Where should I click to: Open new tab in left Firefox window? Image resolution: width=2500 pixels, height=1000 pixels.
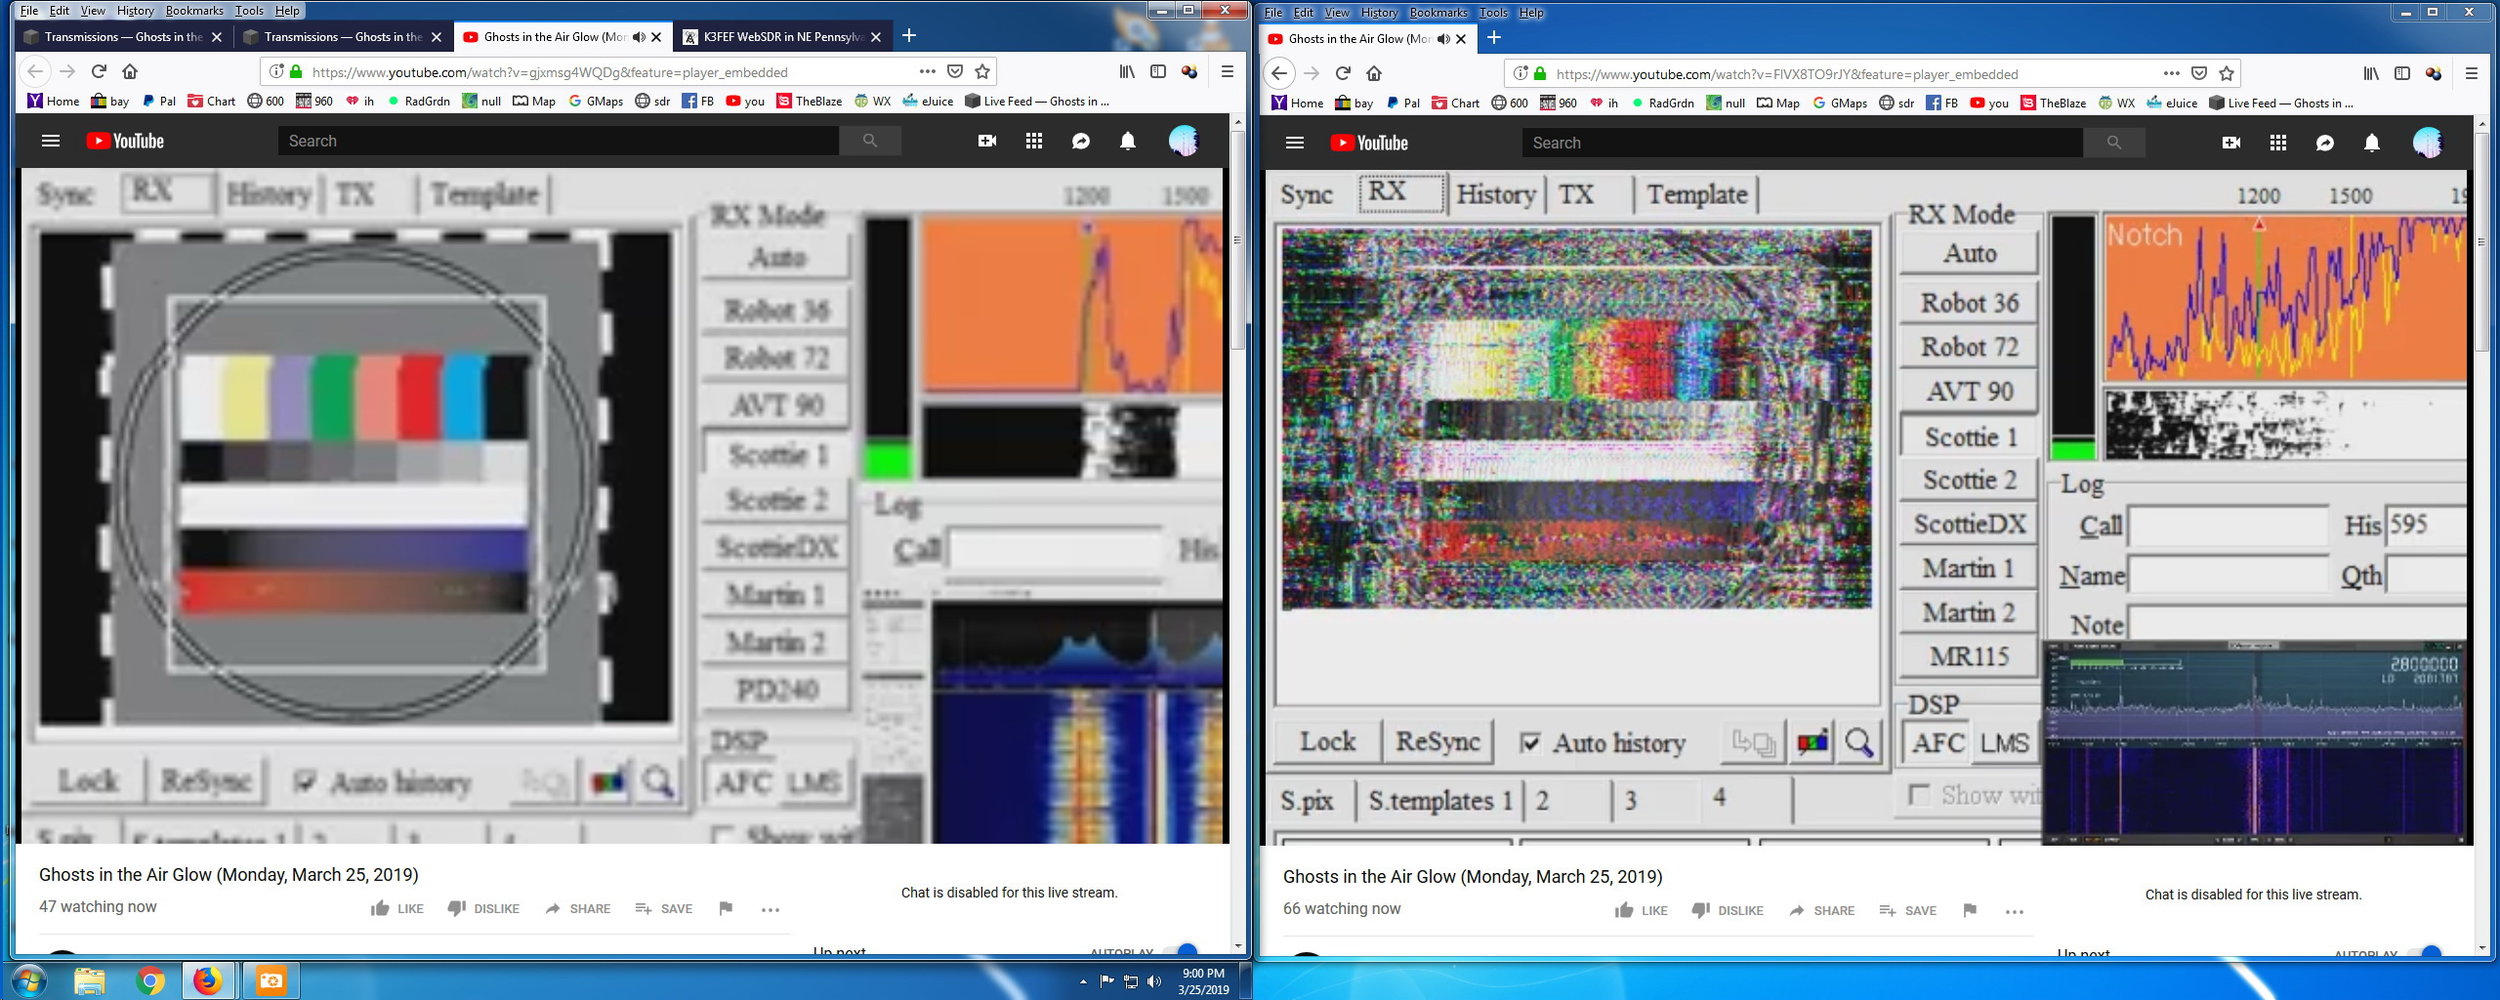[x=909, y=36]
